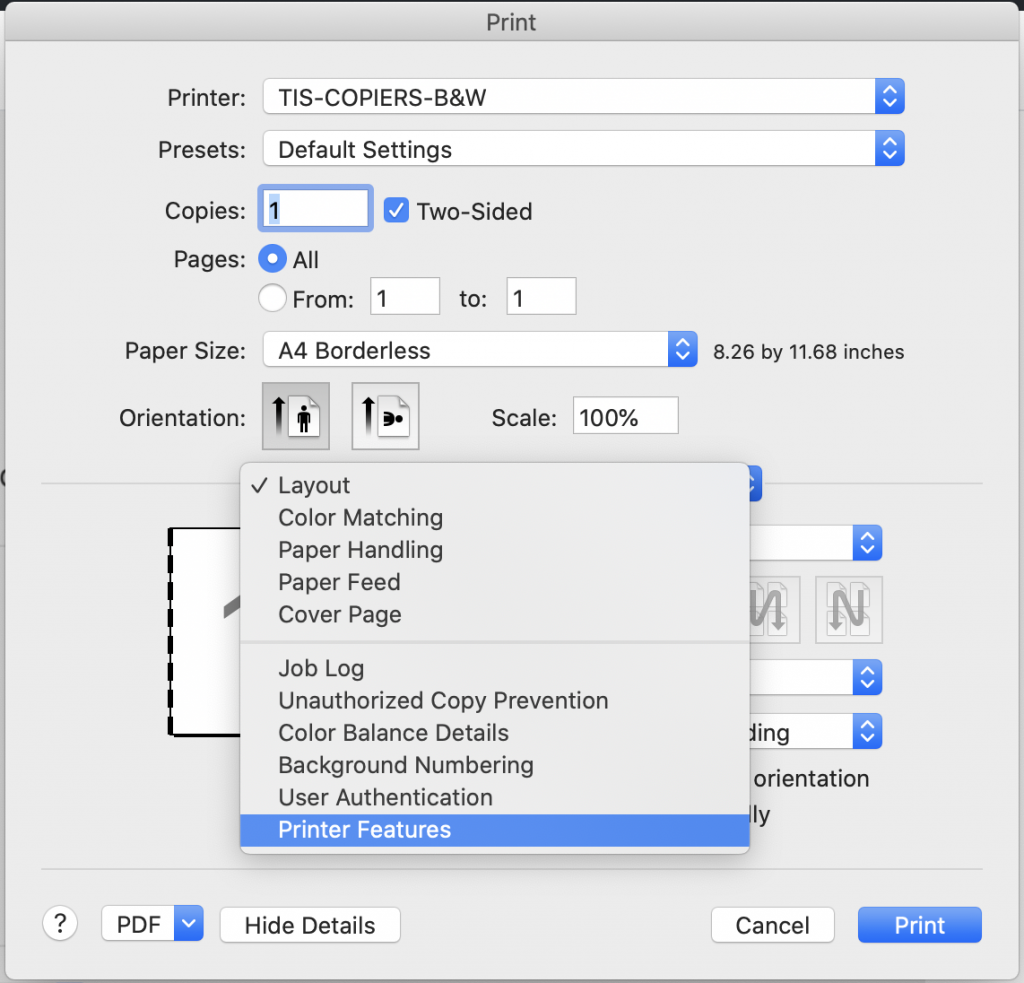This screenshot has height=983, width=1024.
Task: Select portrait orientation icon
Action: [x=295, y=416]
